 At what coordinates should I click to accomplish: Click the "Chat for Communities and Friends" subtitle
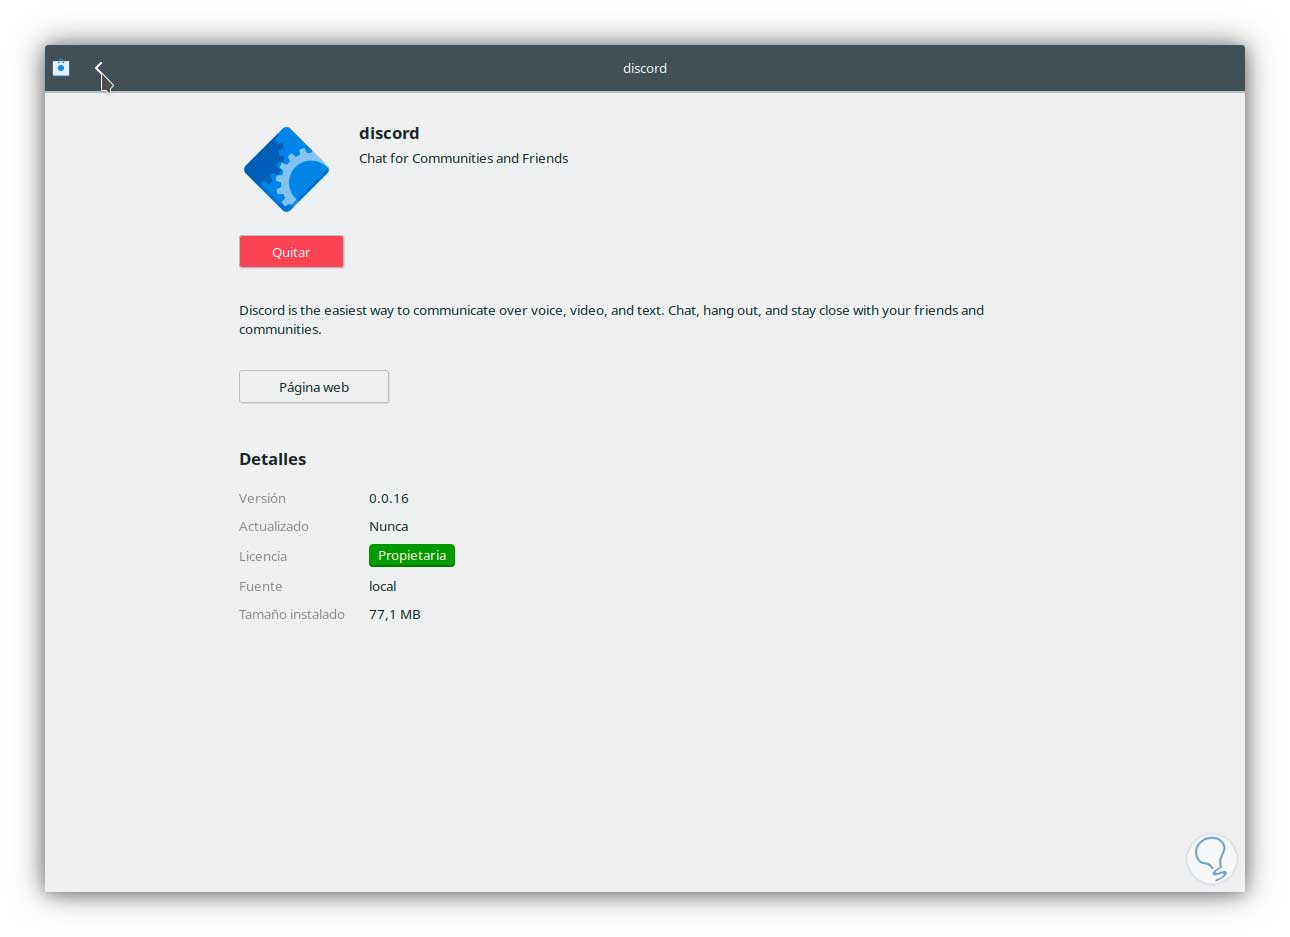pyautogui.click(x=463, y=158)
